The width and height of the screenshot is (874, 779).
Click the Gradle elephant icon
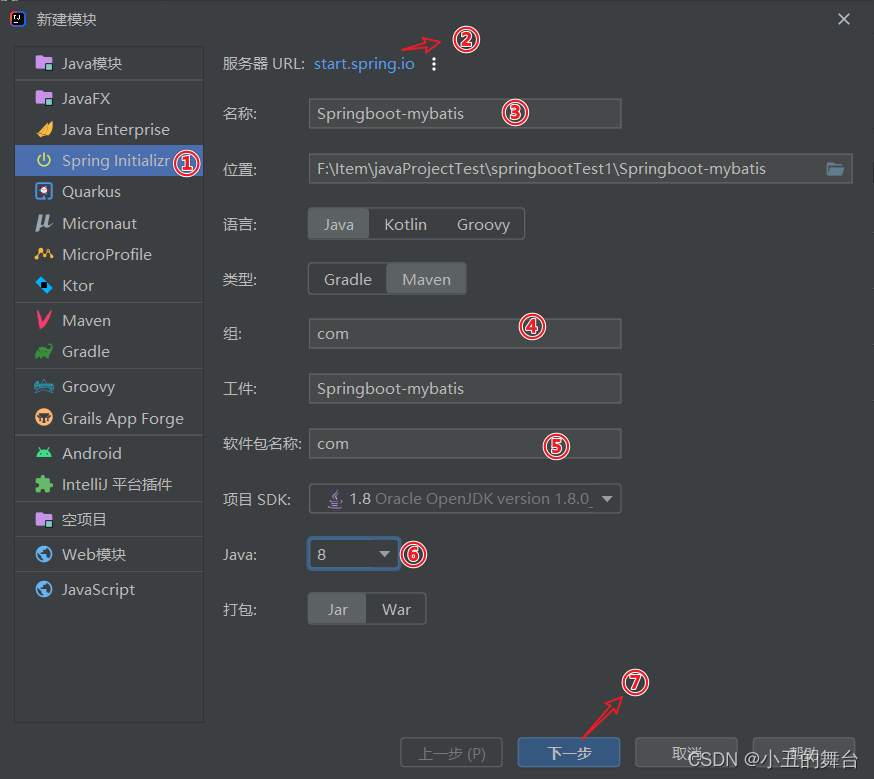point(44,351)
